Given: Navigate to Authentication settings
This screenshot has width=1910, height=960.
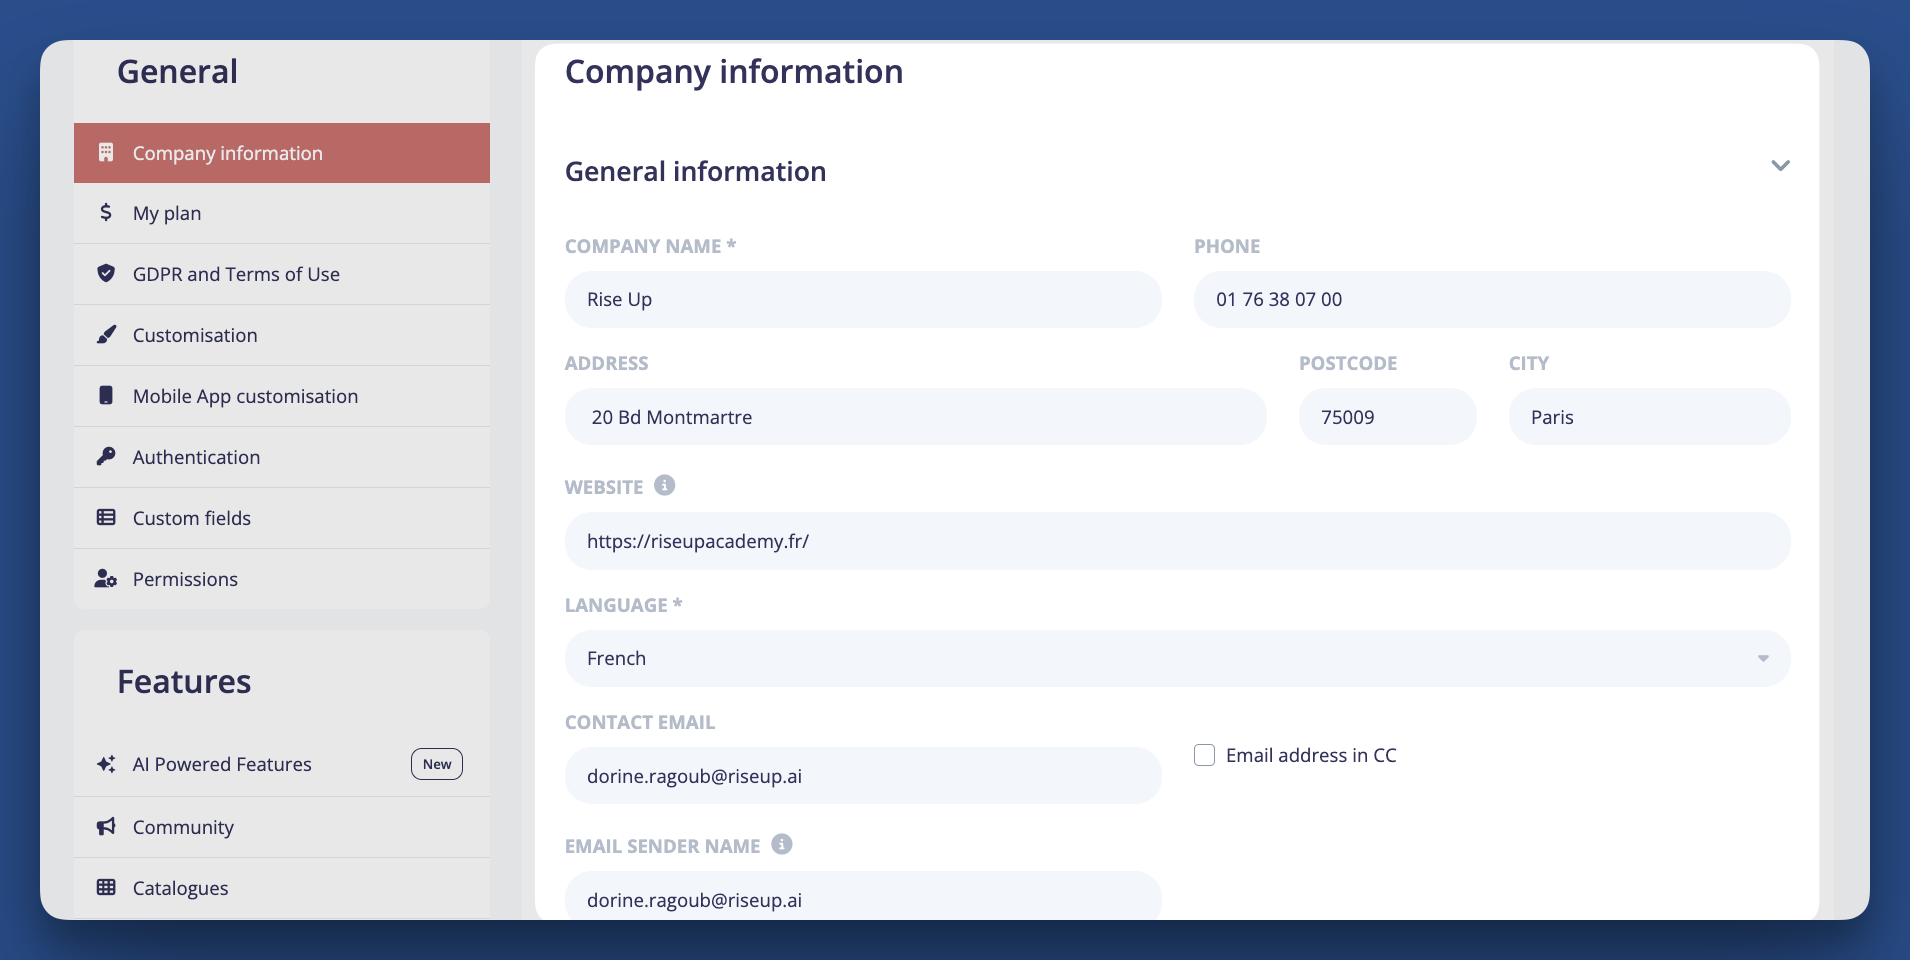Looking at the screenshot, I should pyautogui.click(x=282, y=457).
